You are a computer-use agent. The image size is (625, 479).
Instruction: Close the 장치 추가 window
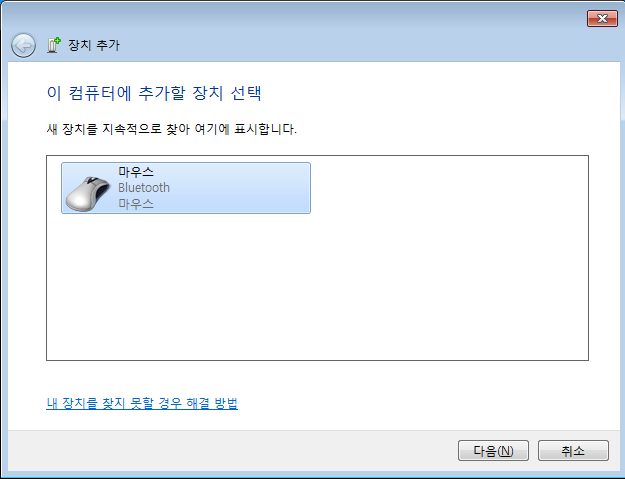point(602,18)
